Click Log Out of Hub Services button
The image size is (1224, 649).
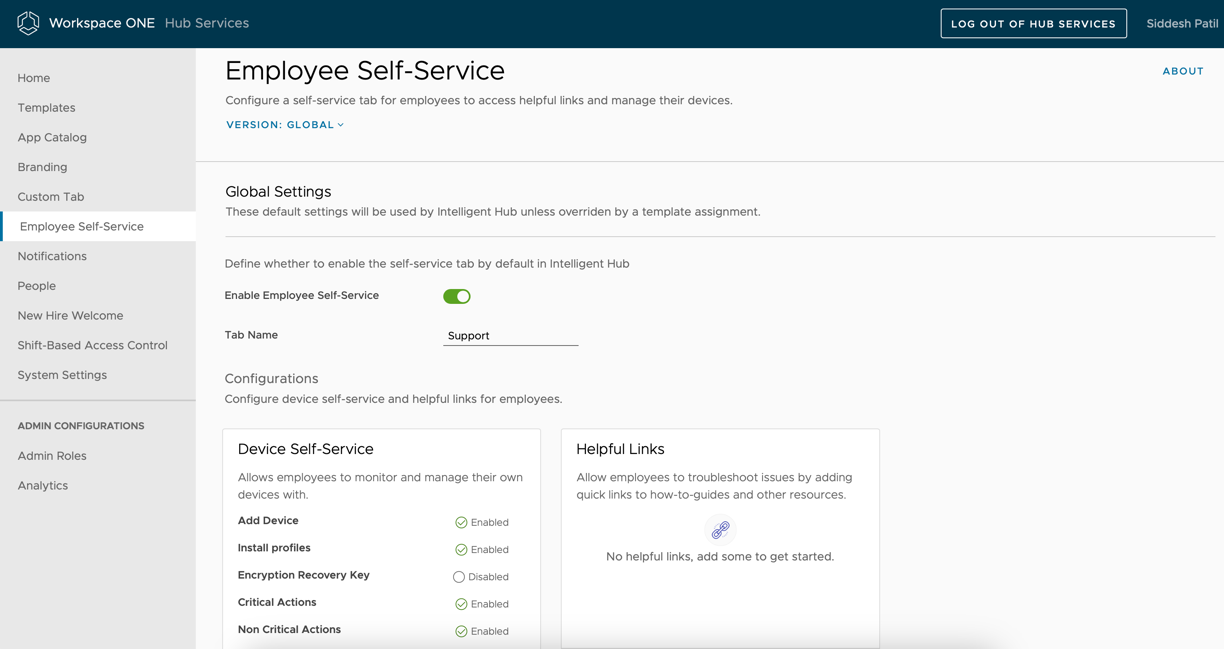(1033, 23)
